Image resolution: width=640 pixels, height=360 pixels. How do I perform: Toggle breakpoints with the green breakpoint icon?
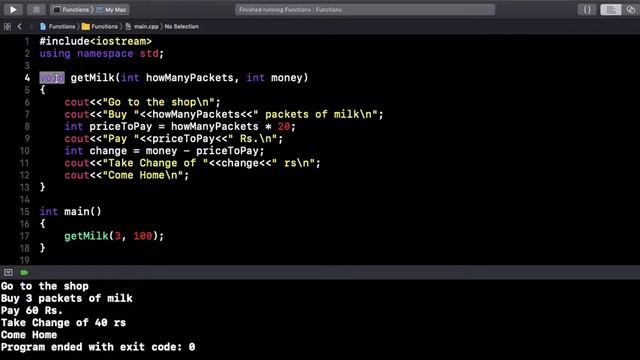coord(24,272)
